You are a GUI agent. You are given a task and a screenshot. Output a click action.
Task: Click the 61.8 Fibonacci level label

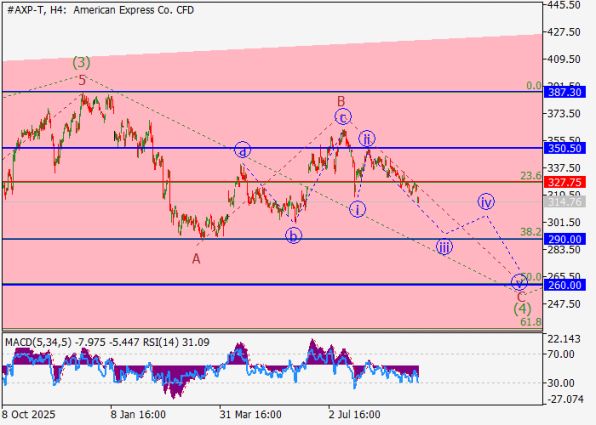click(x=531, y=322)
